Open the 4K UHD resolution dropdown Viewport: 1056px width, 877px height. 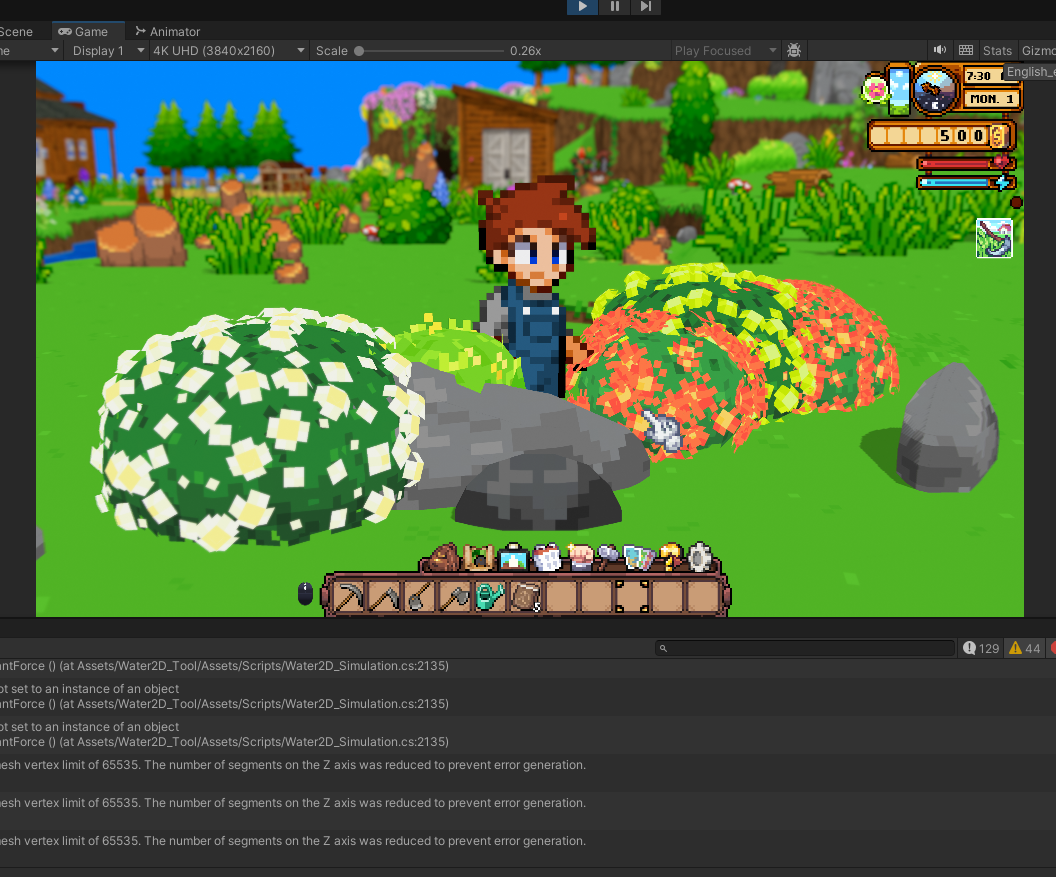(x=228, y=50)
